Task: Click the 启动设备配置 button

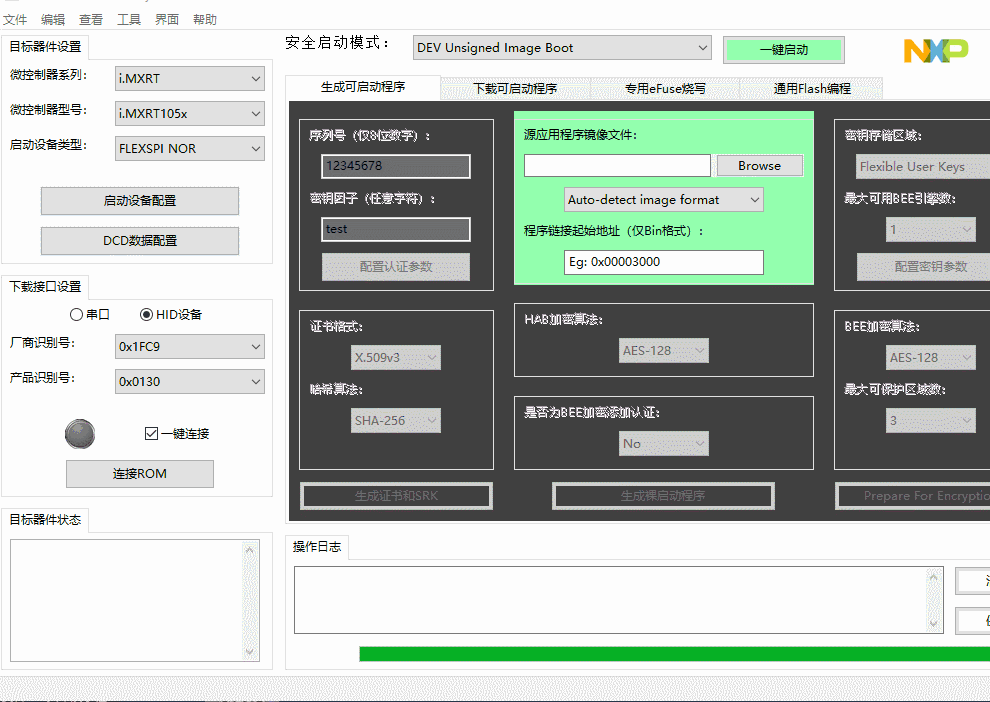Action: point(140,201)
